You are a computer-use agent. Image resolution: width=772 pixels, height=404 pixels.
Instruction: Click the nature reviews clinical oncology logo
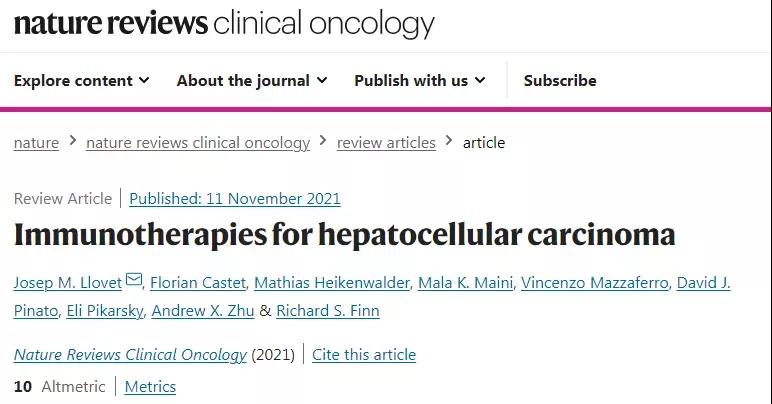(x=224, y=23)
